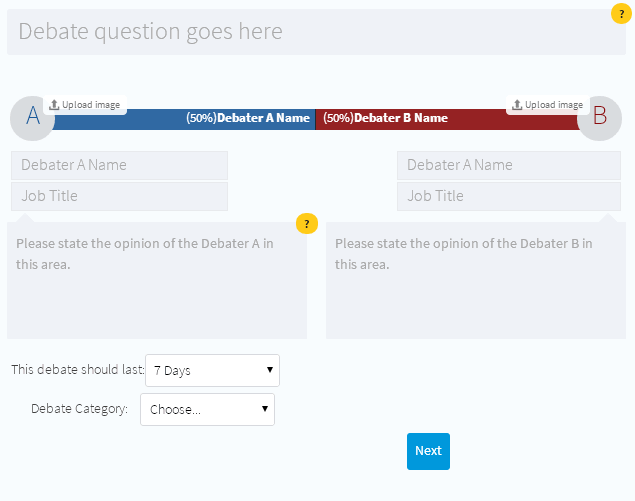
Task: Open the Debate Category dropdown
Action: (207, 409)
